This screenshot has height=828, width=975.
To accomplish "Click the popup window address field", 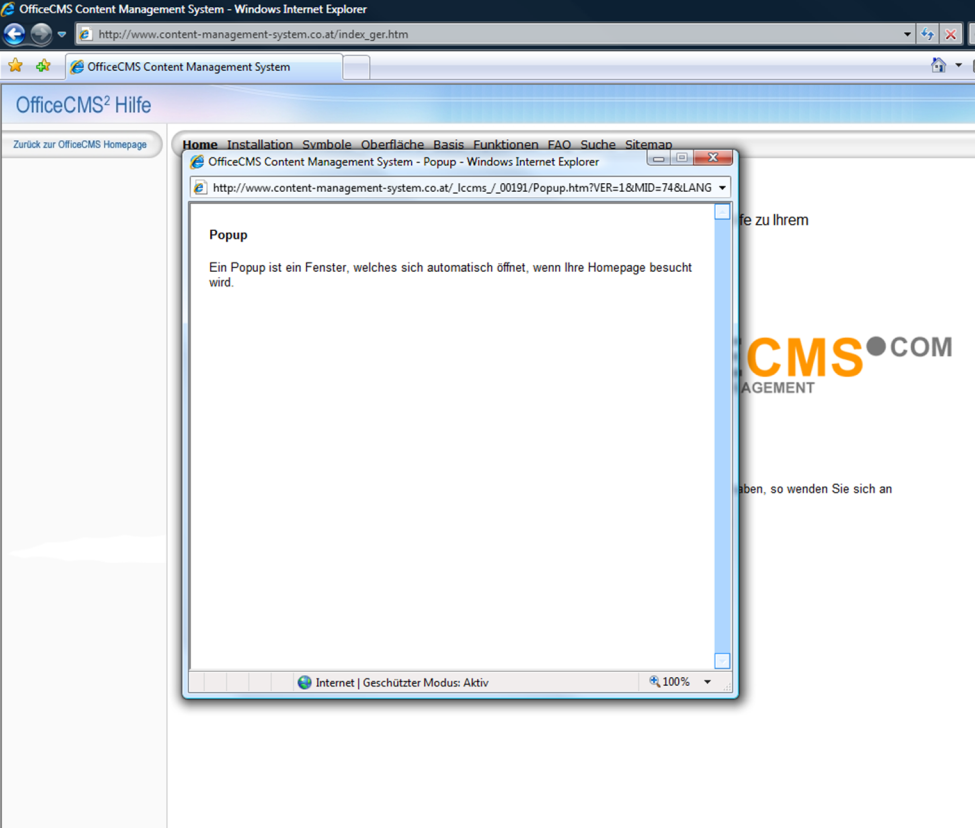I will pyautogui.click(x=461, y=187).
